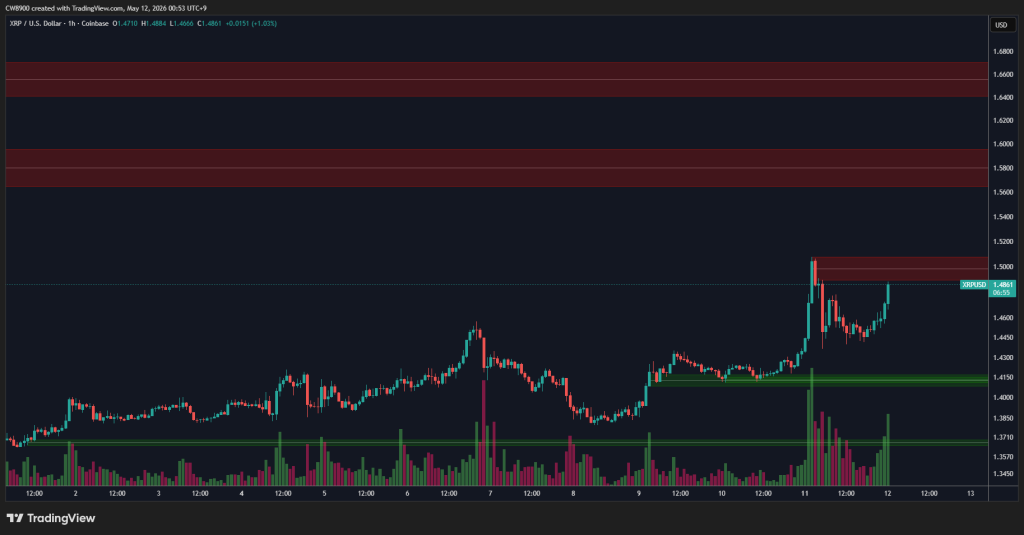The width and height of the screenshot is (1024, 535).
Task: Click the 1.3850 price axis label
Action: click(1003, 417)
